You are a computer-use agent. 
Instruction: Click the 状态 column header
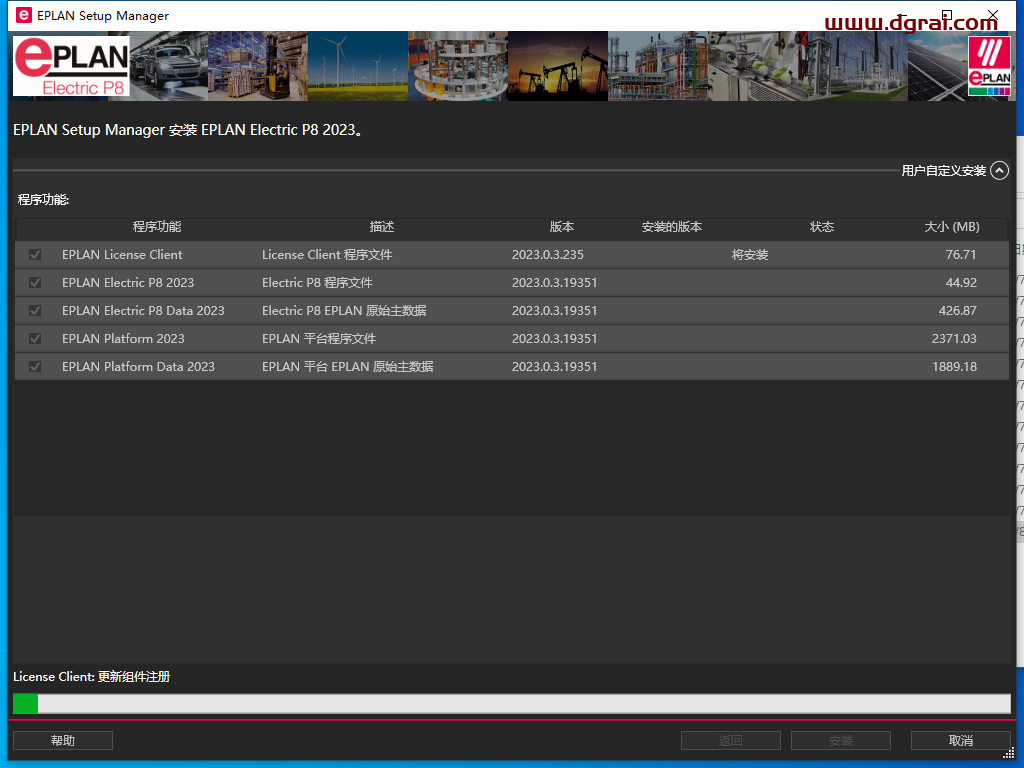[x=822, y=227]
